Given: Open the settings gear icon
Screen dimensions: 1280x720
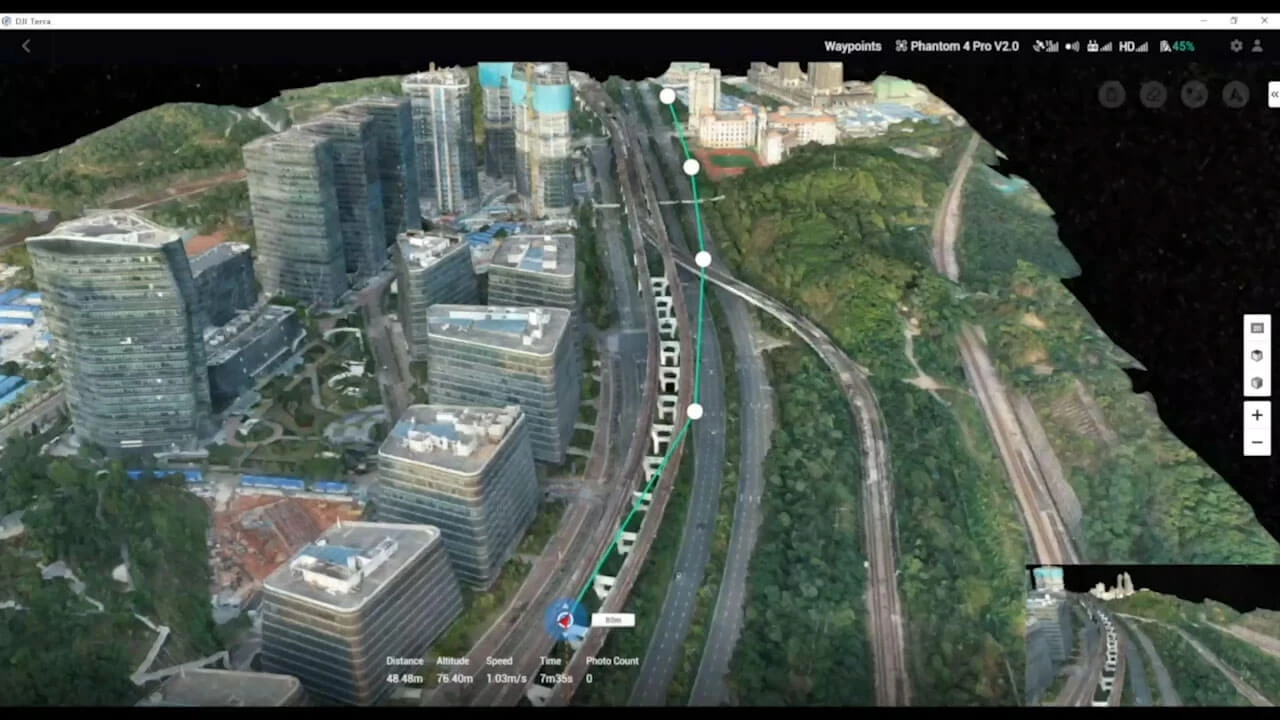Looking at the screenshot, I should pyautogui.click(x=1236, y=46).
